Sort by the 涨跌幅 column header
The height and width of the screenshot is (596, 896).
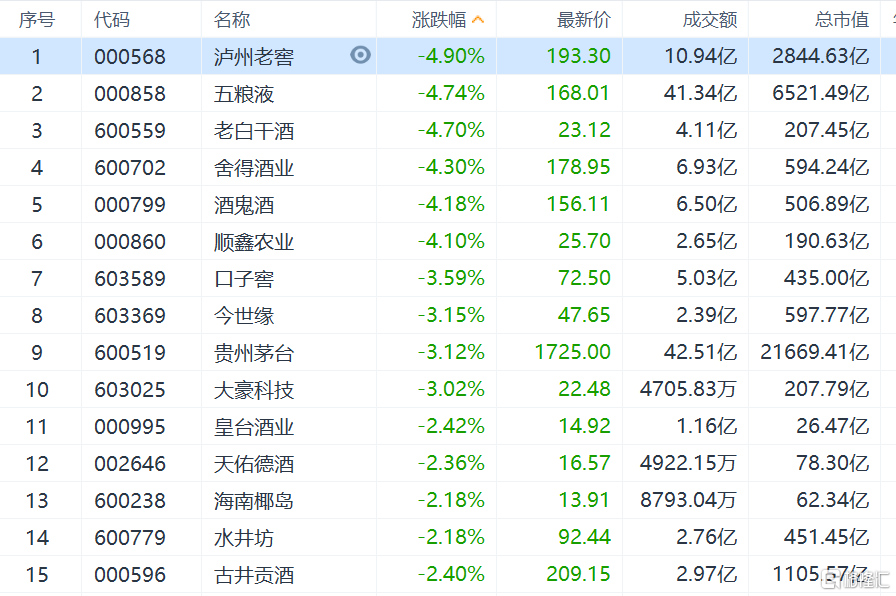439,20
